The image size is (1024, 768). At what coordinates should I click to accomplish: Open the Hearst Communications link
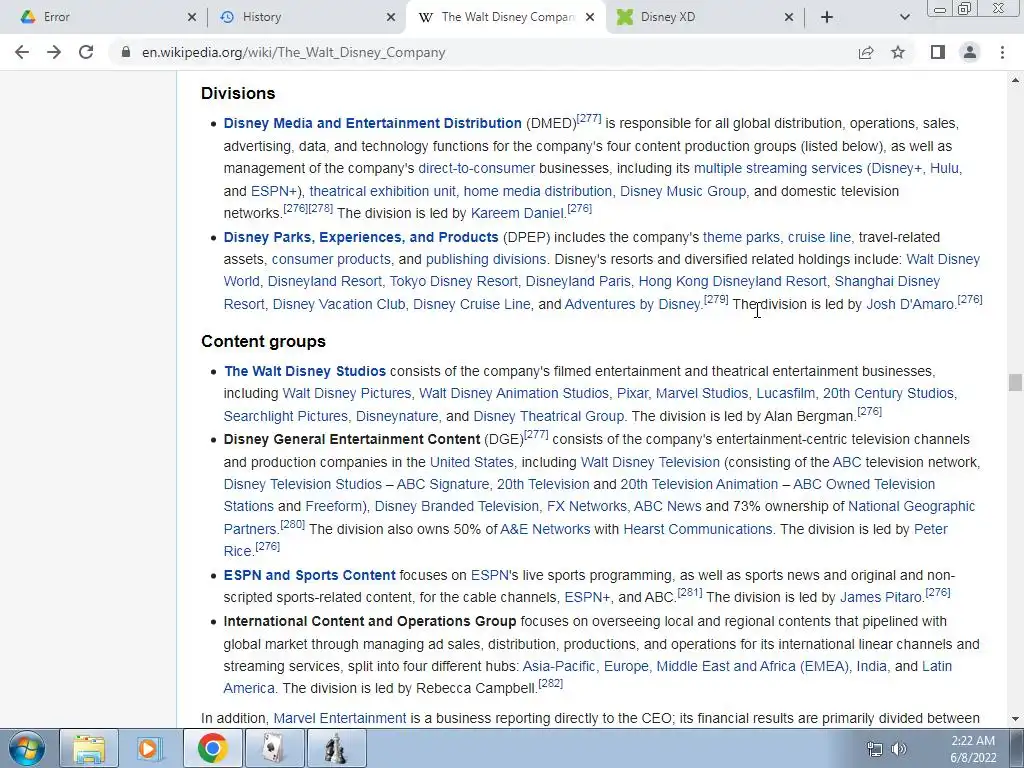(697, 530)
